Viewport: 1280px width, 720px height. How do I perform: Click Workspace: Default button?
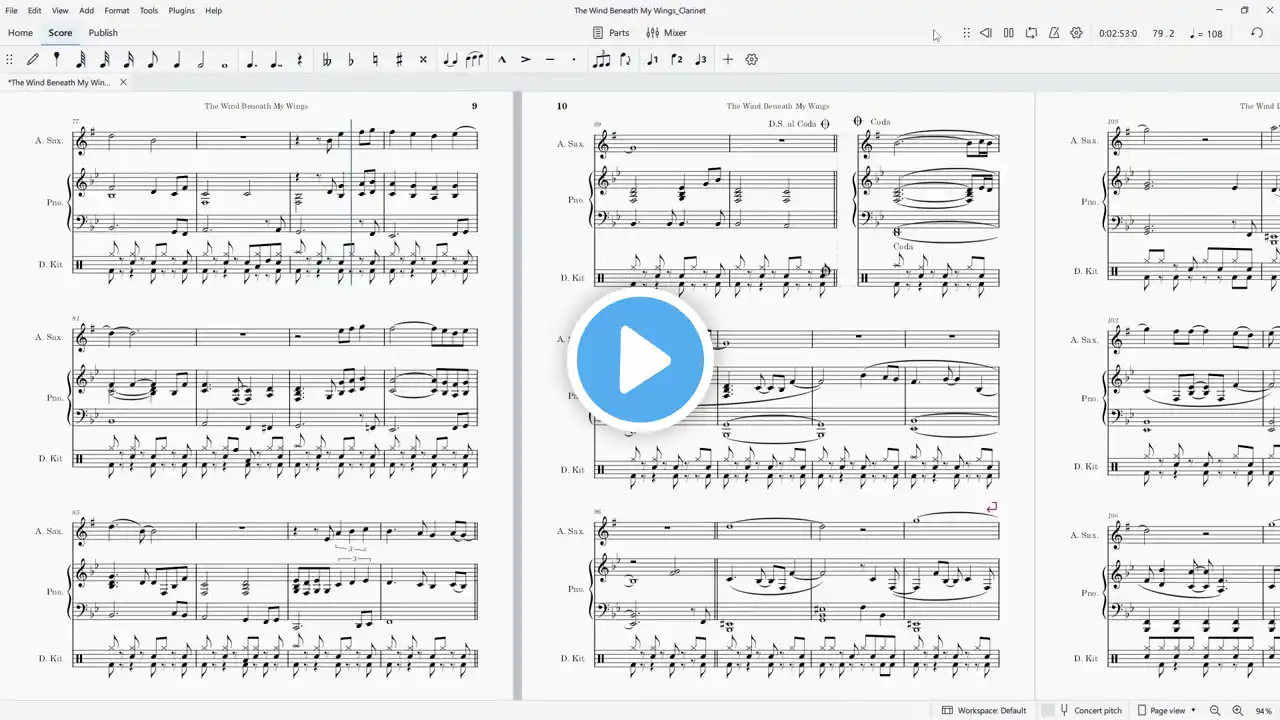(985, 710)
